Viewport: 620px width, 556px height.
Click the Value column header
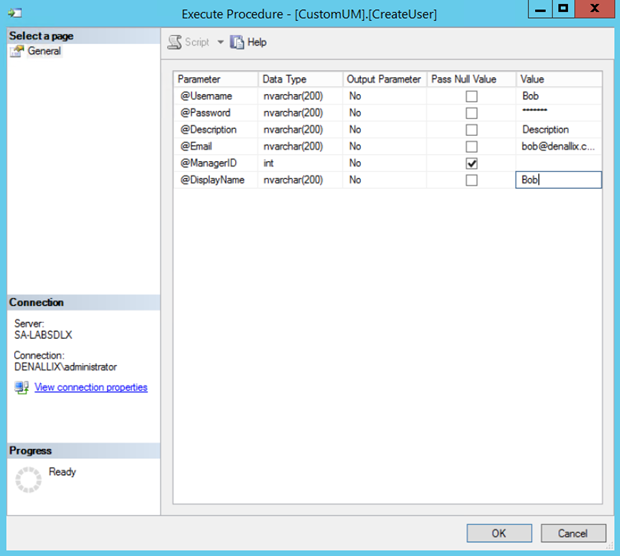tap(559, 79)
